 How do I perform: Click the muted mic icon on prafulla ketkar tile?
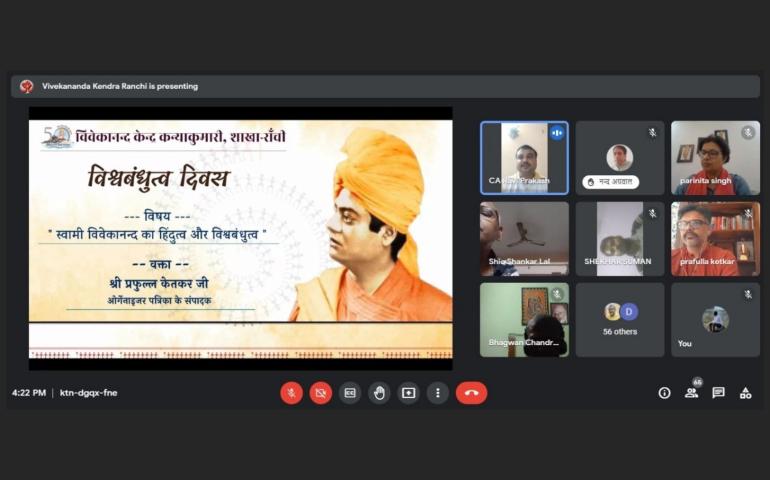[x=748, y=214]
